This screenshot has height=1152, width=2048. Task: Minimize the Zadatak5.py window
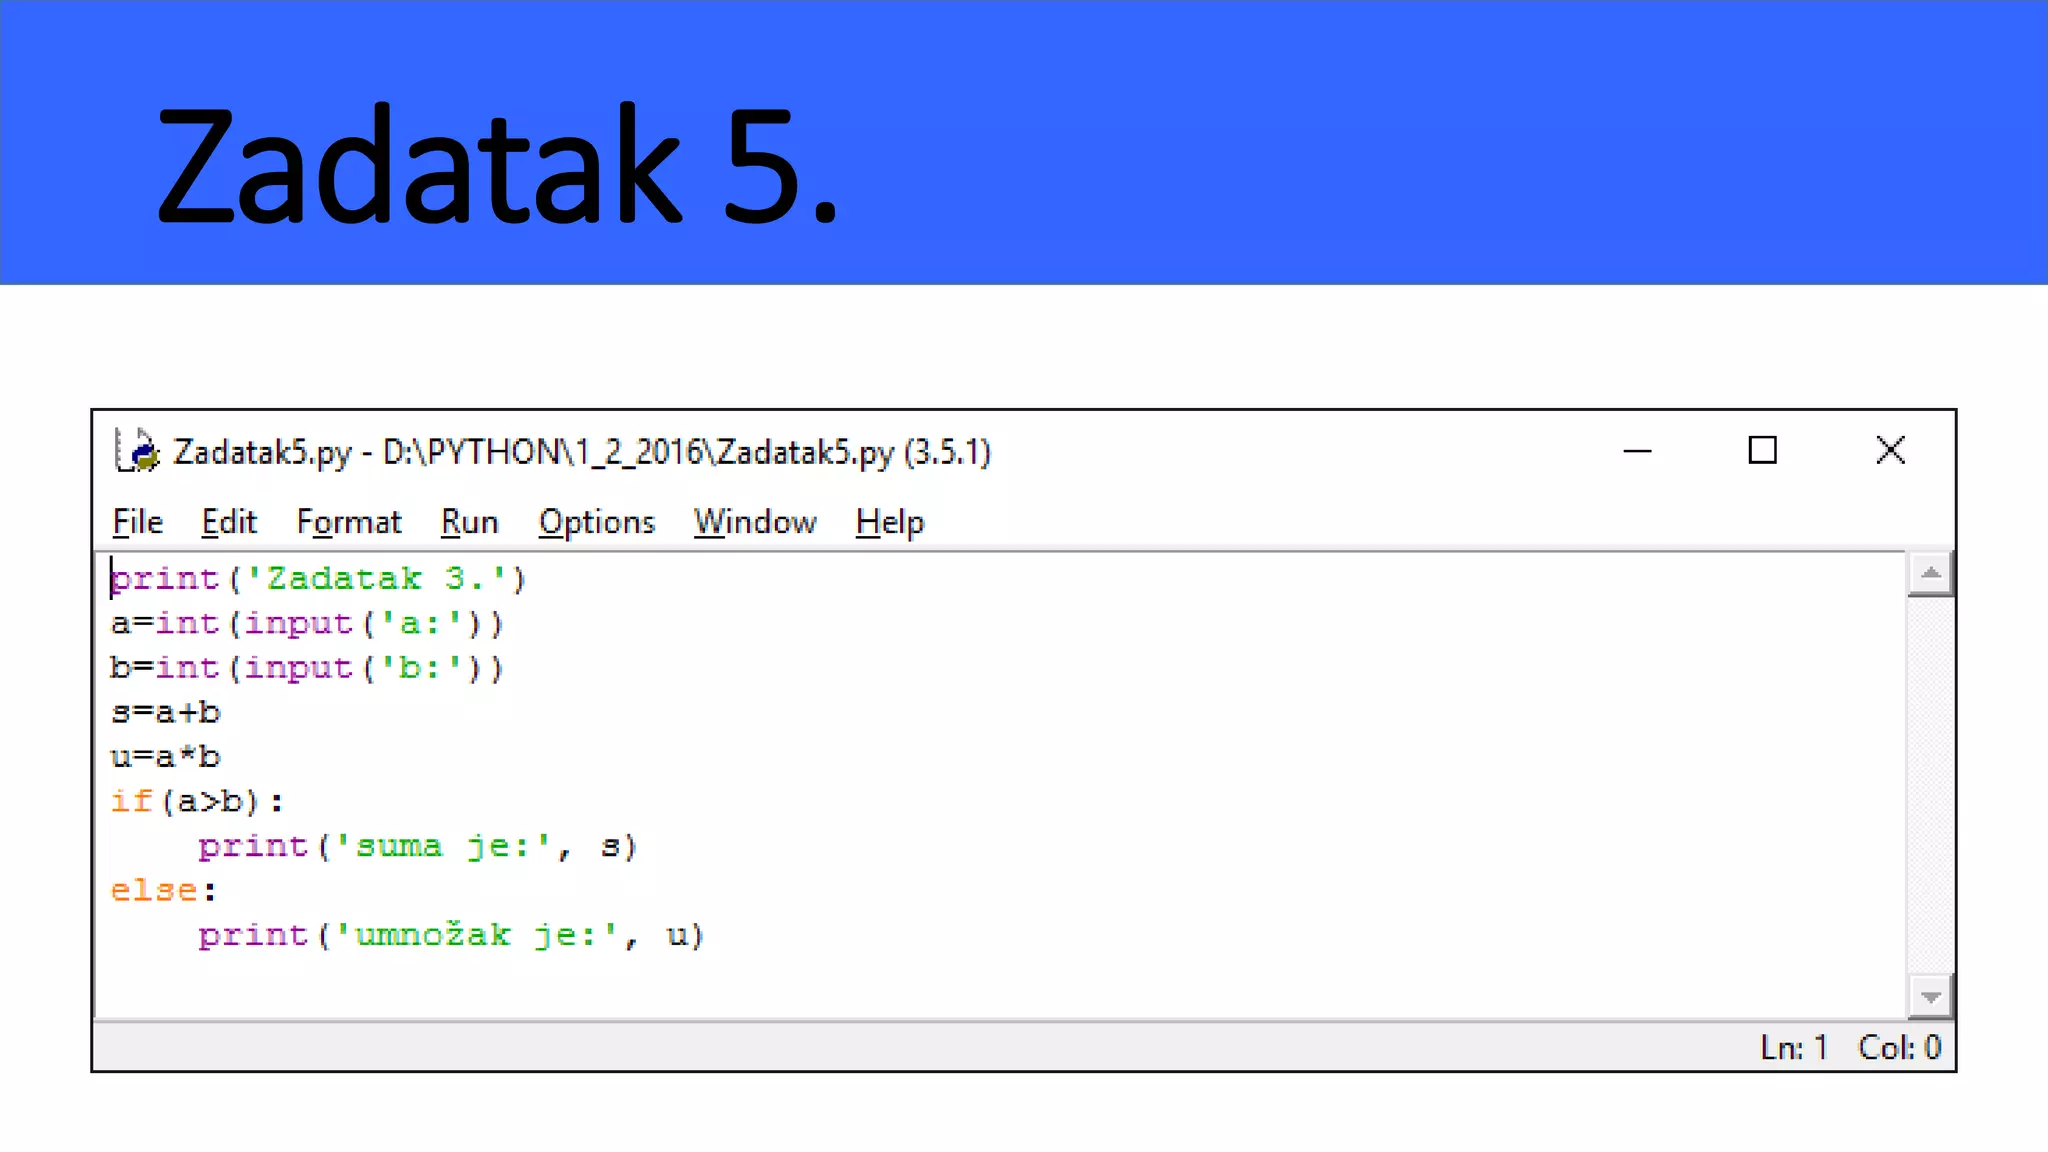pos(1637,451)
